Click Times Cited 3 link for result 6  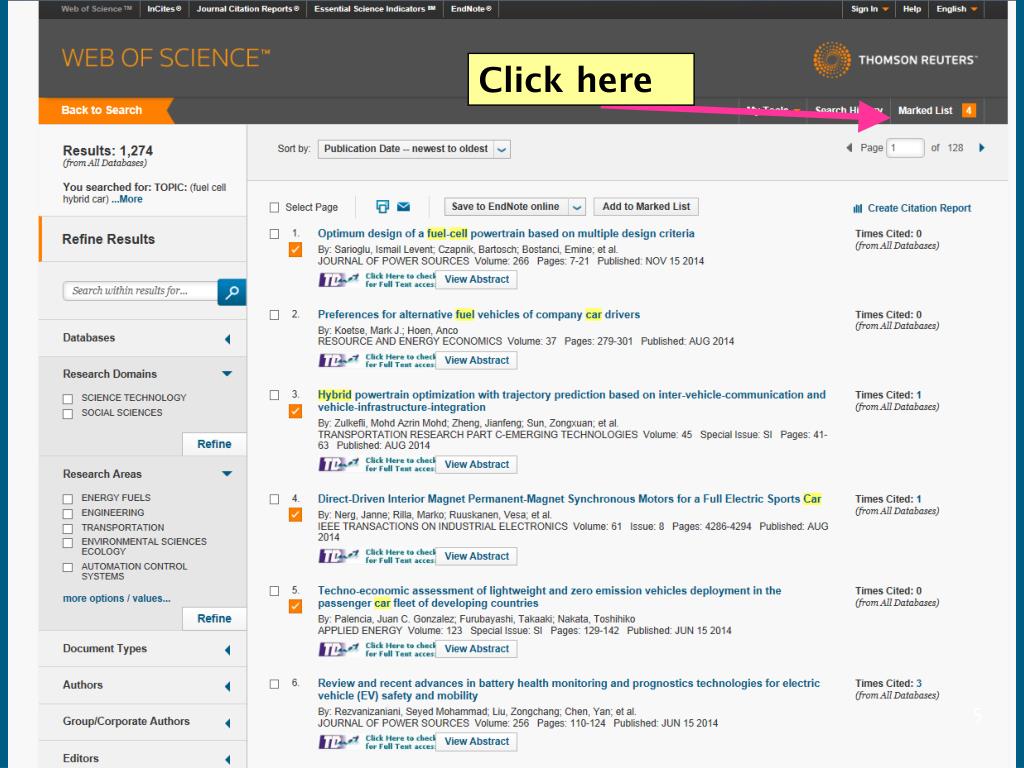point(918,683)
